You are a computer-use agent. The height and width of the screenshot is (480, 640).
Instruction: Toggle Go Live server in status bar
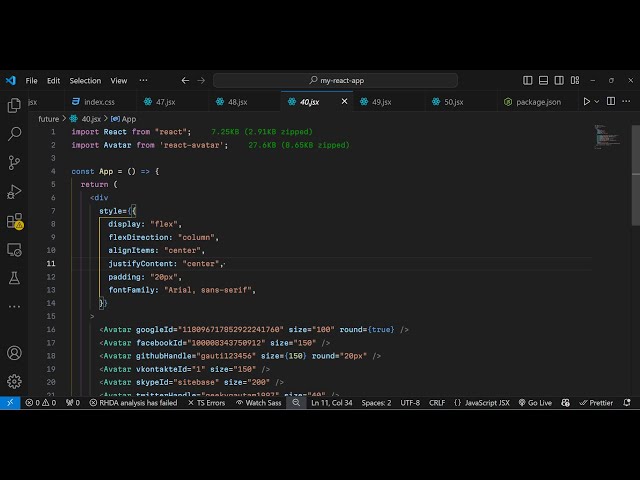pos(535,403)
